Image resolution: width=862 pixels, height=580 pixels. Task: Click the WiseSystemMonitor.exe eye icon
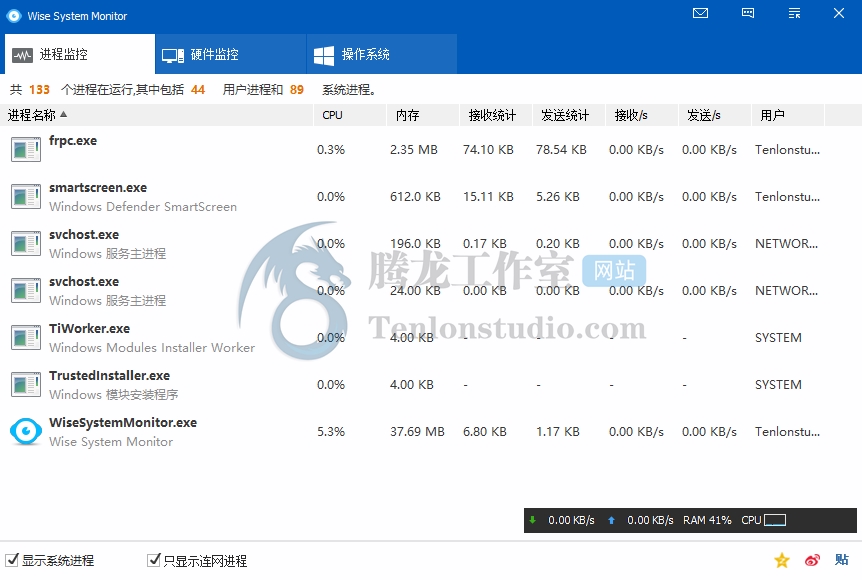[x=26, y=432]
